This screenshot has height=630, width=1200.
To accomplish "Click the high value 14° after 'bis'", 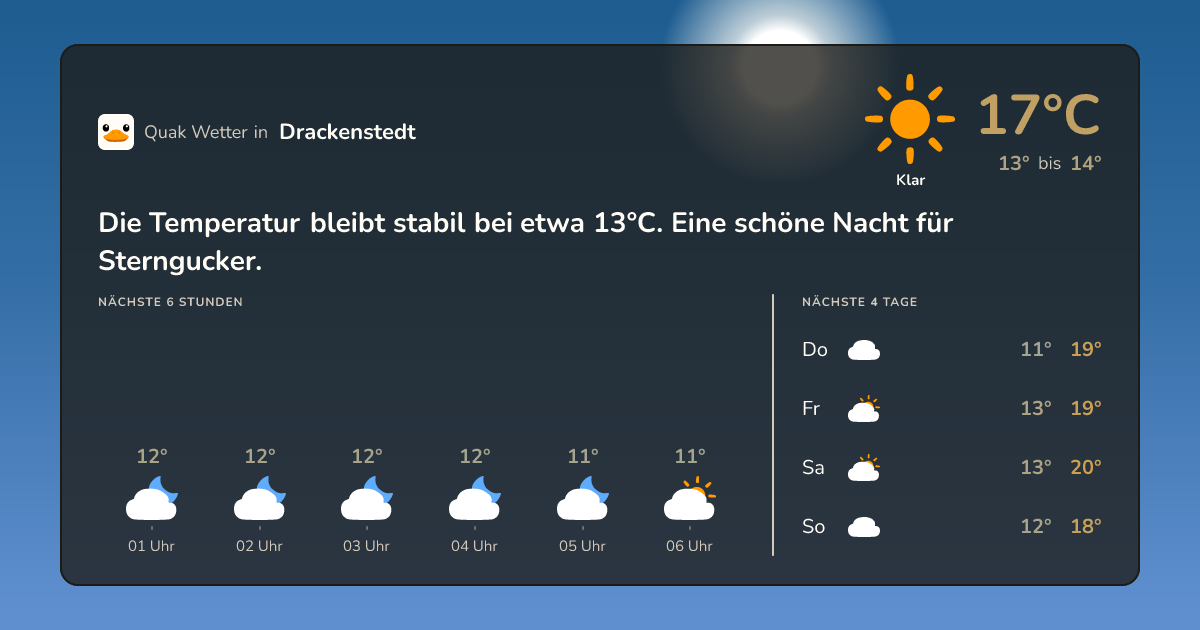I will tap(1086, 163).
